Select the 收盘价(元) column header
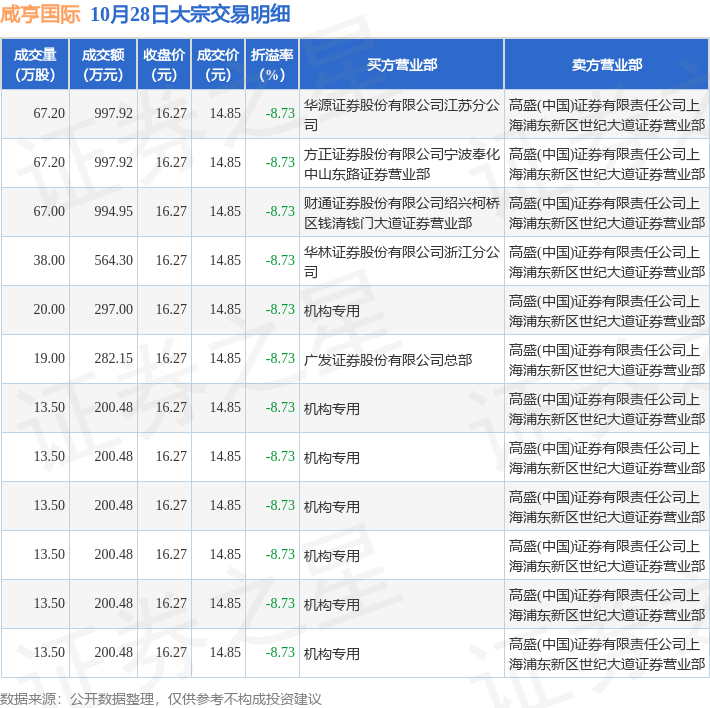The image size is (710, 708). [x=164, y=64]
